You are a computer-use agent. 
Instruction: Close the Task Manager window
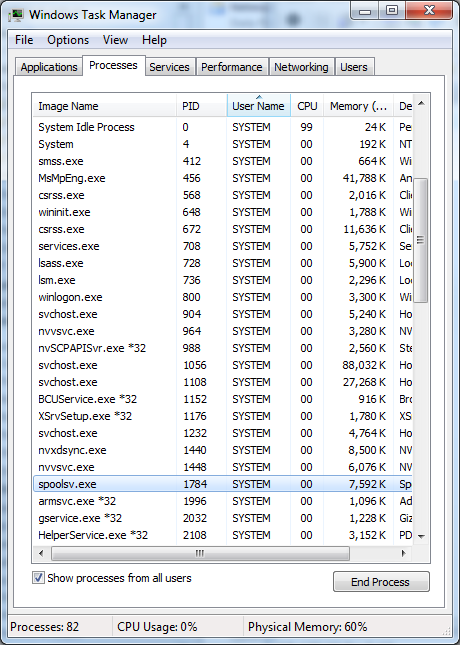429,12
